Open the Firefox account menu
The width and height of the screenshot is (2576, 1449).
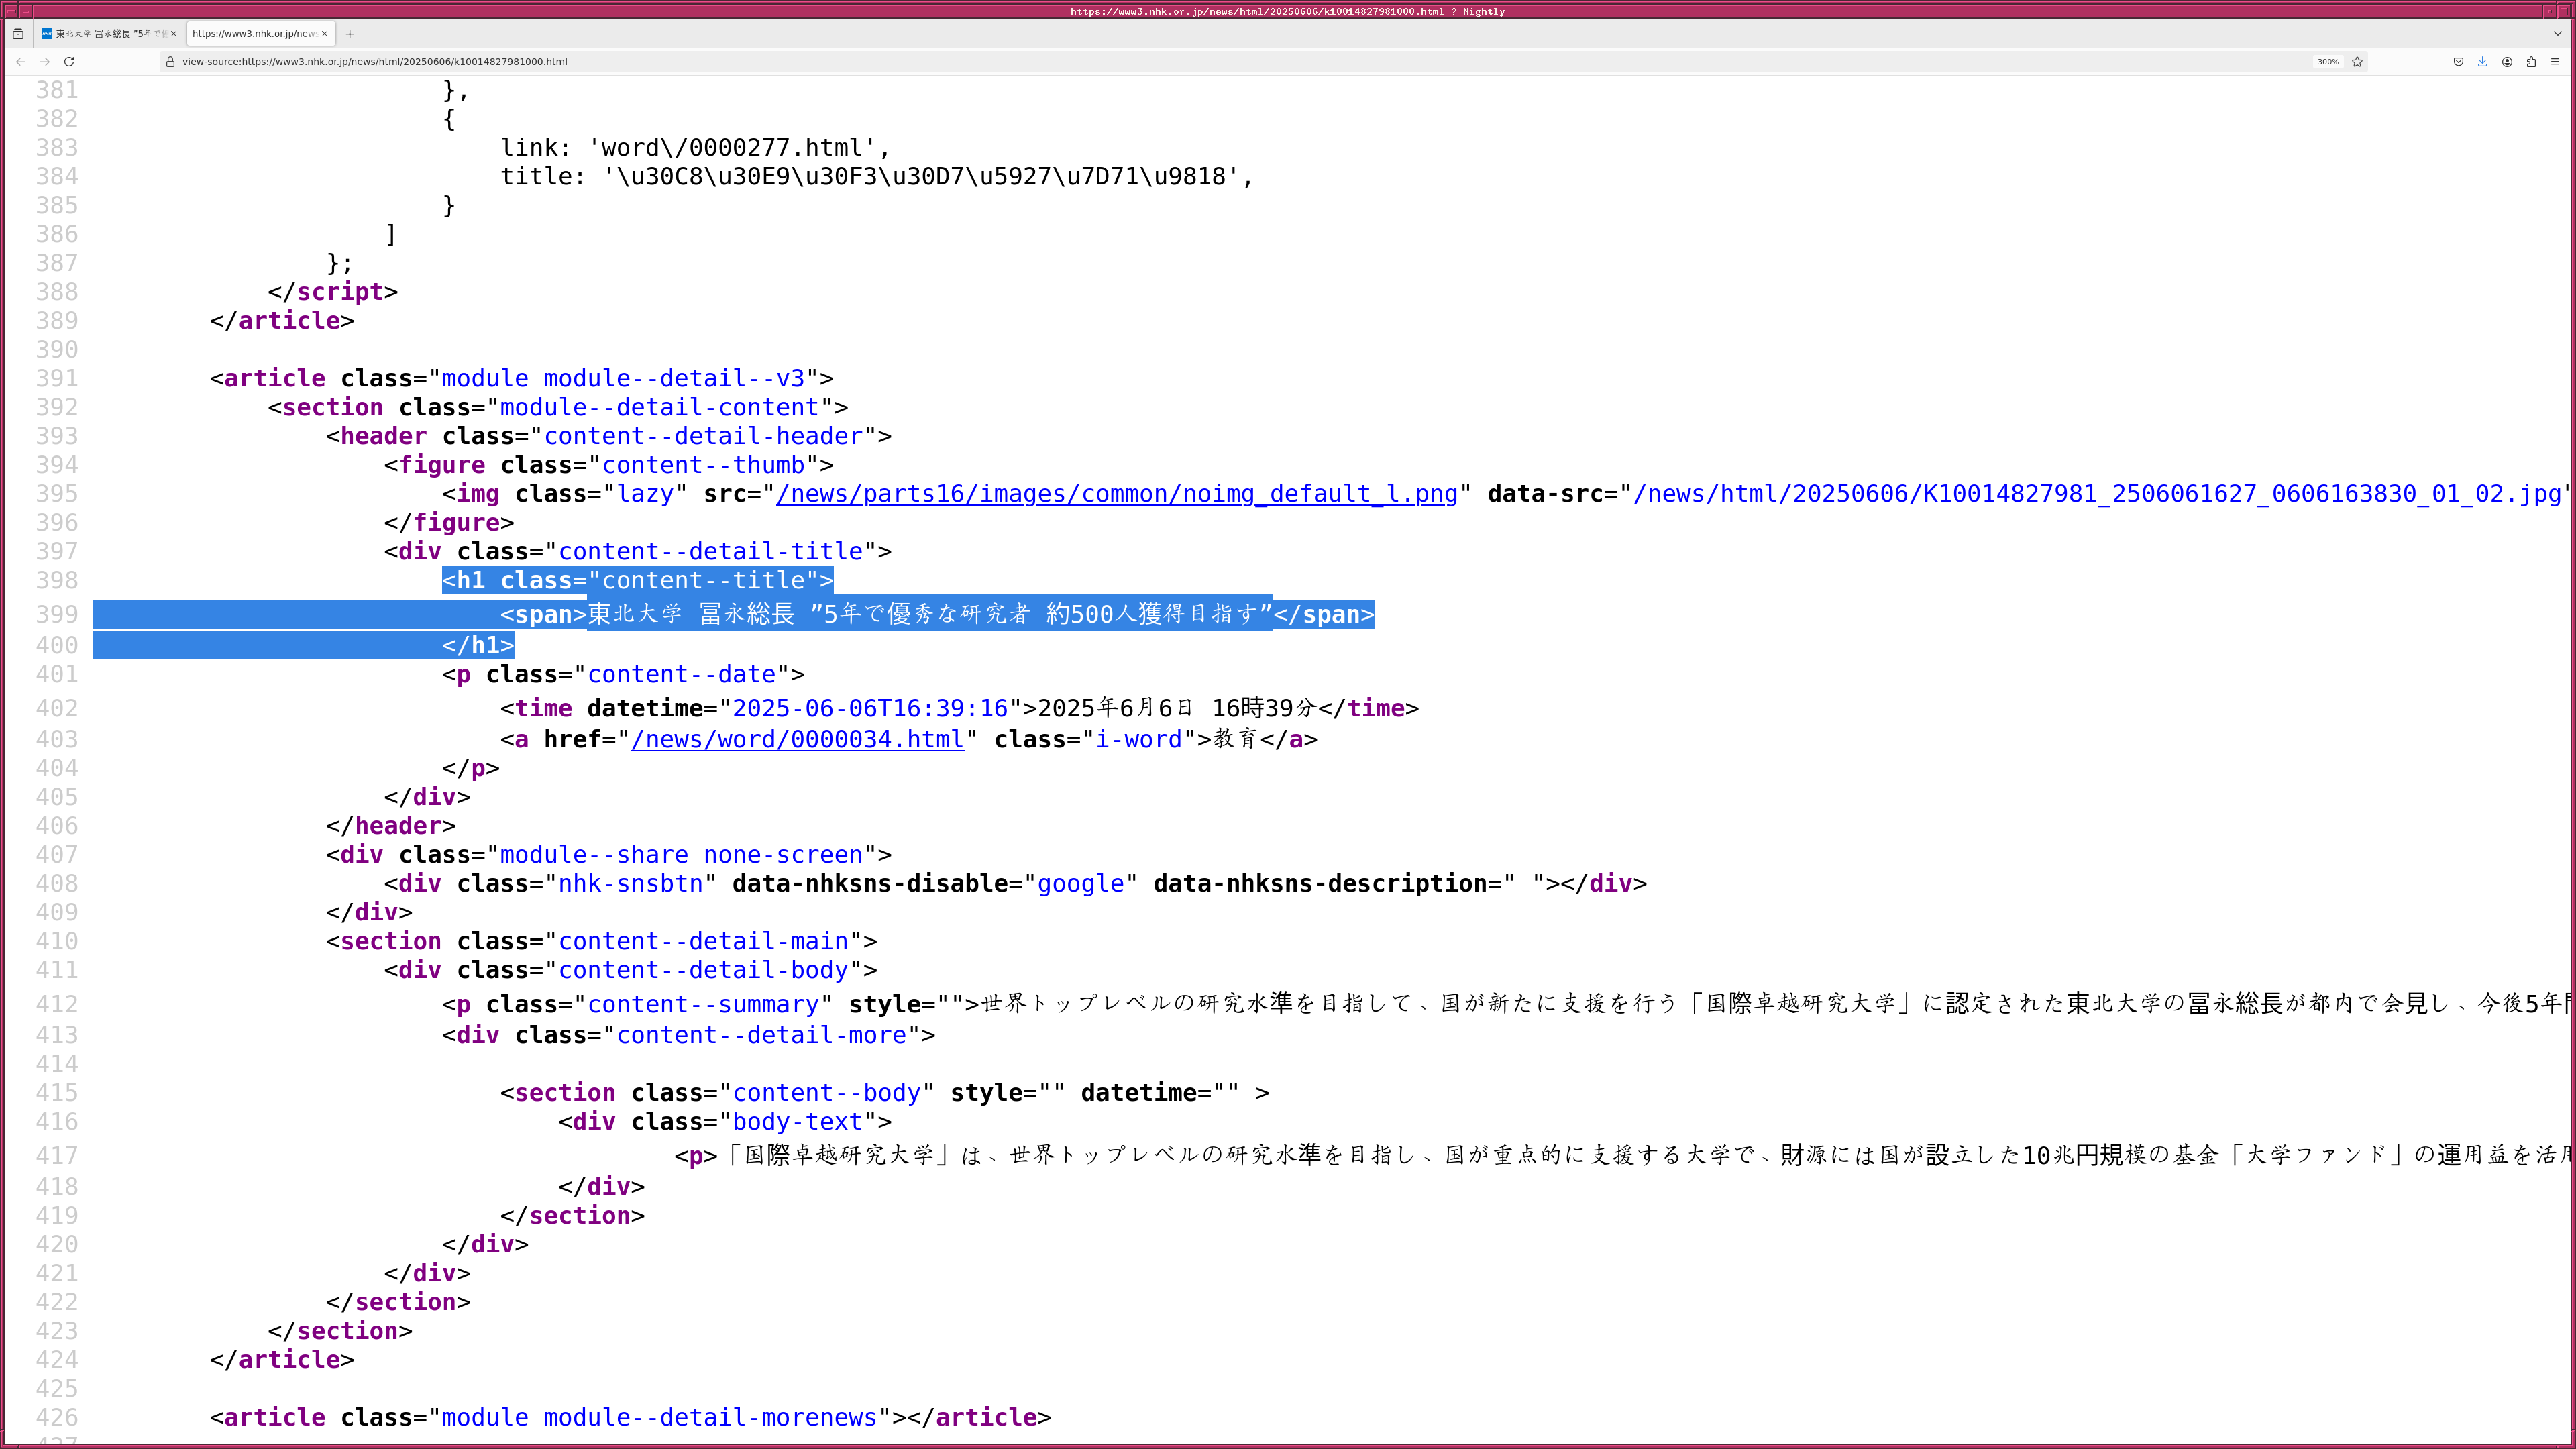tap(2507, 62)
